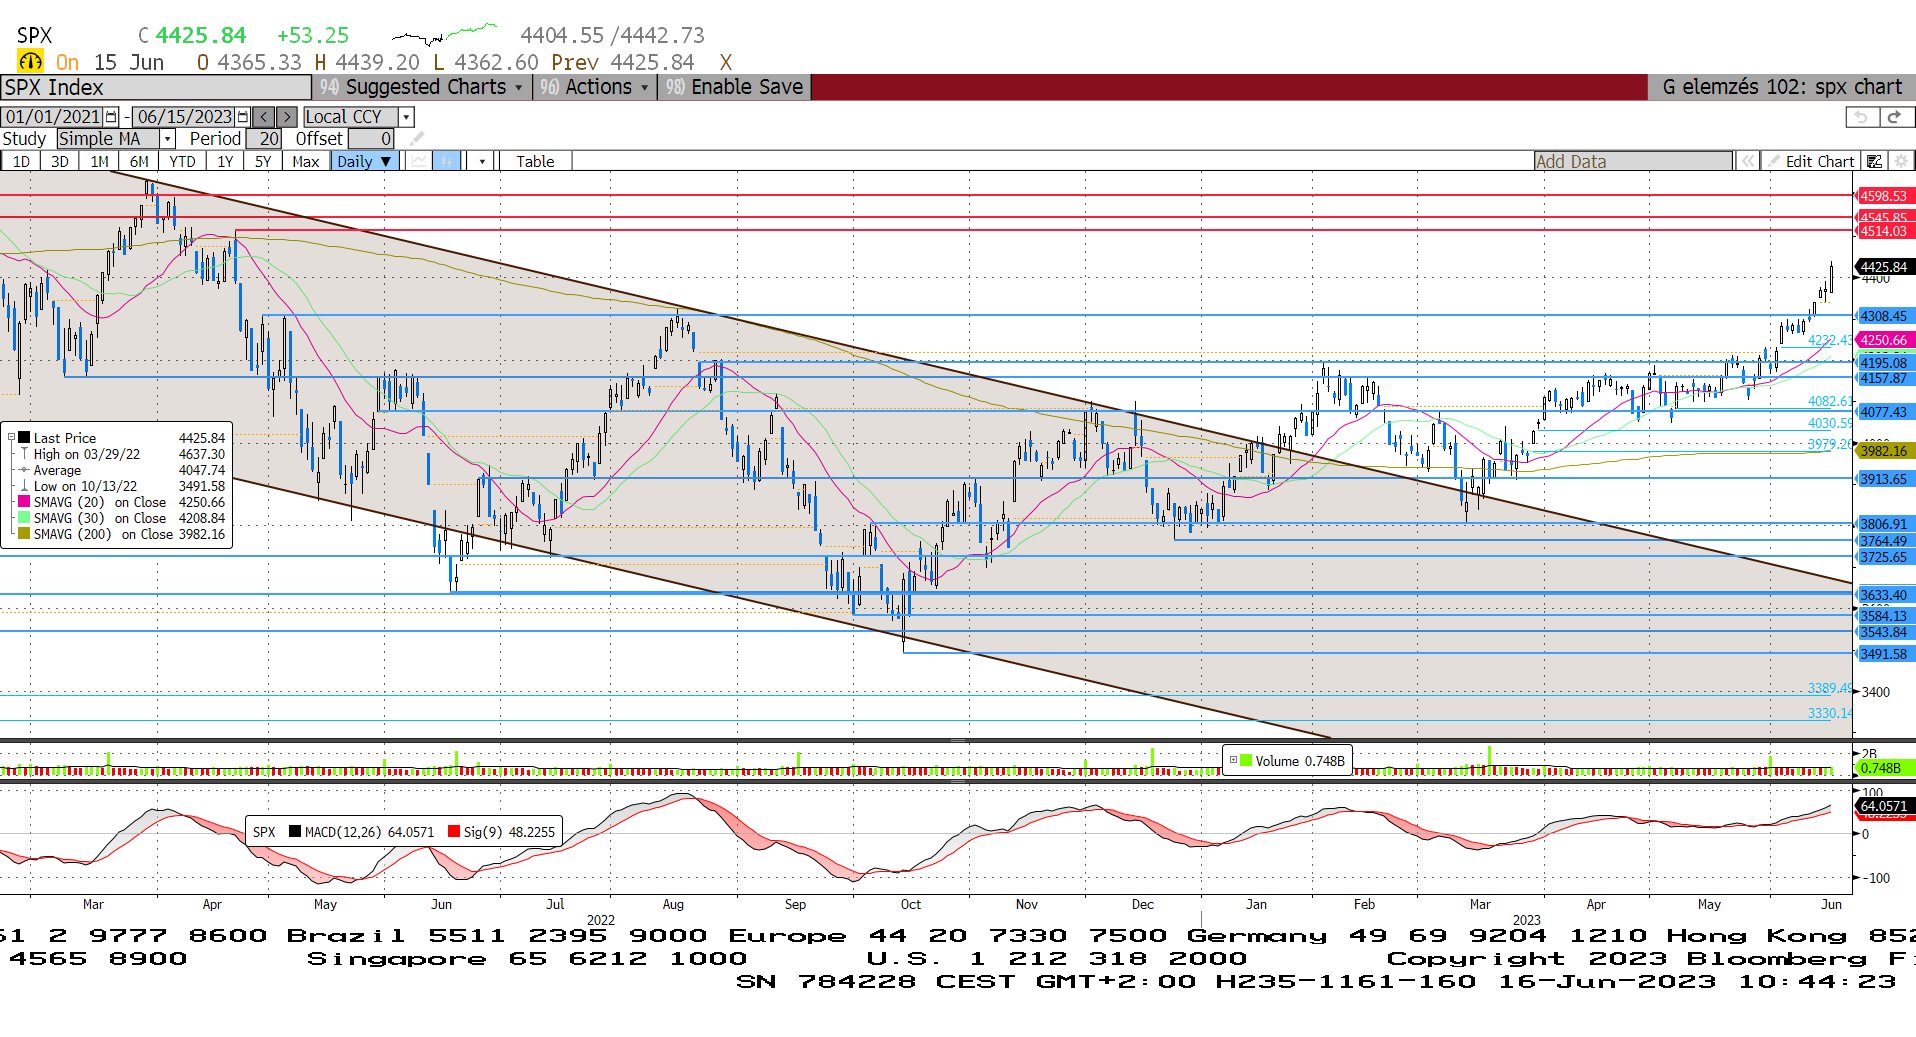
Task: Select the 1D range tab
Action: click(x=21, y=161)
